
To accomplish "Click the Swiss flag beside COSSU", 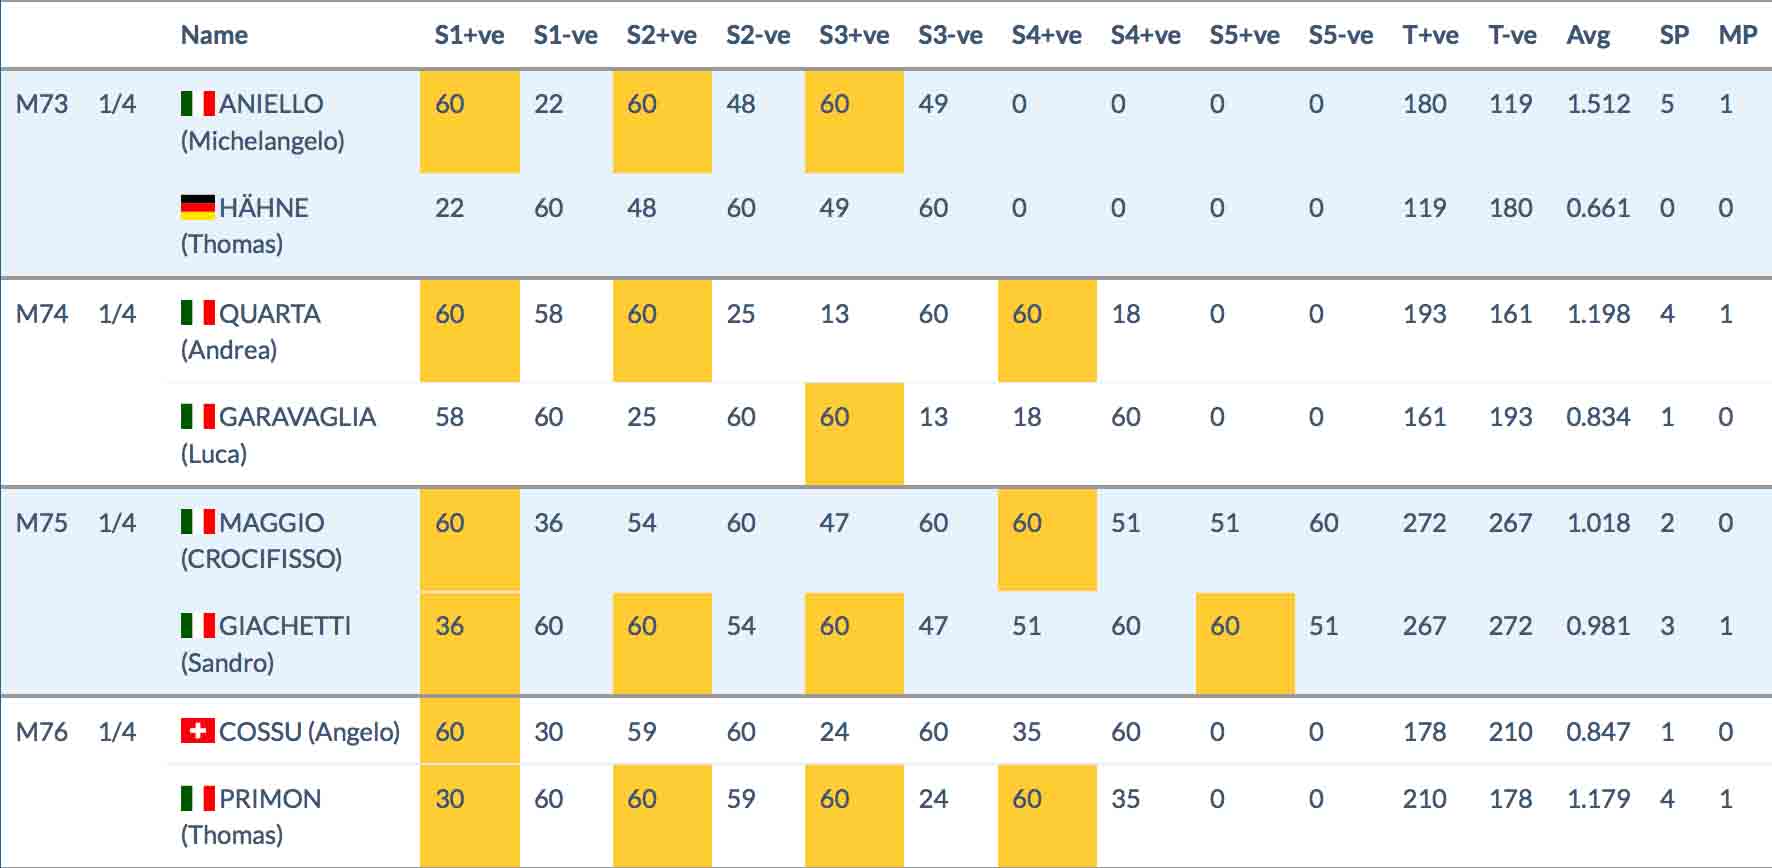I will click(198, 731).
